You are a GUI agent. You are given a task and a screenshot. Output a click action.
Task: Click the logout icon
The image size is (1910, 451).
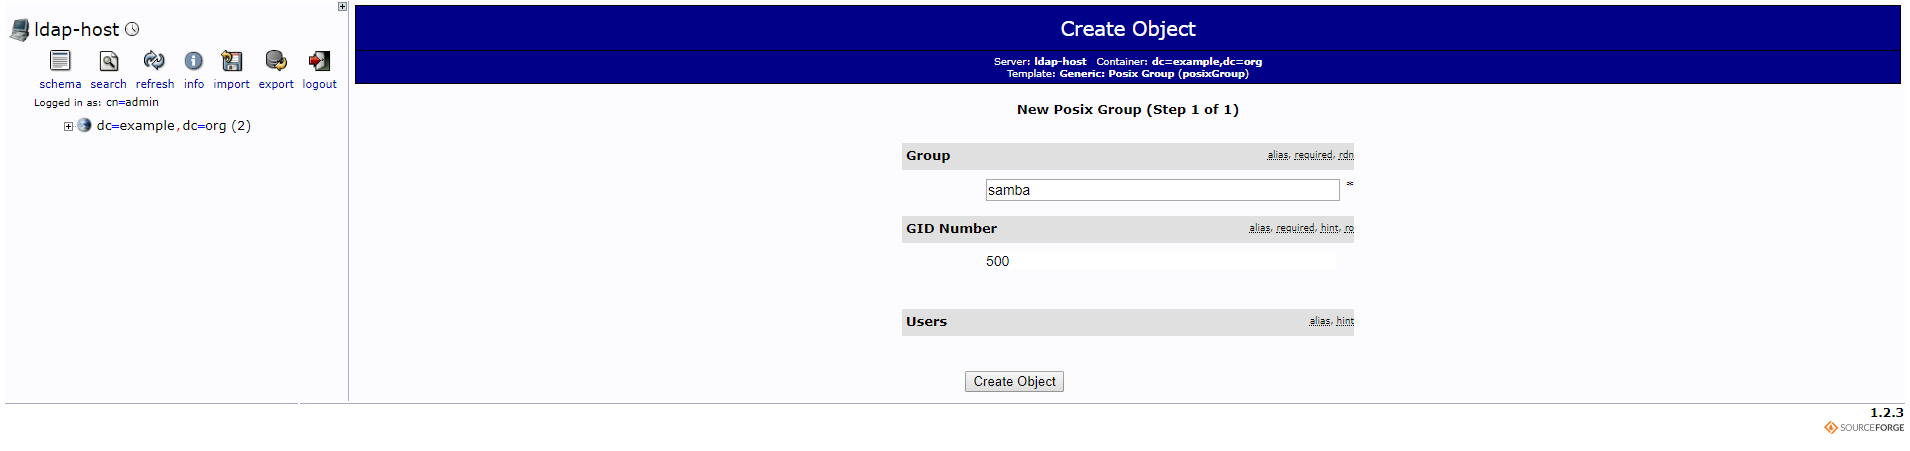(319, 61)
